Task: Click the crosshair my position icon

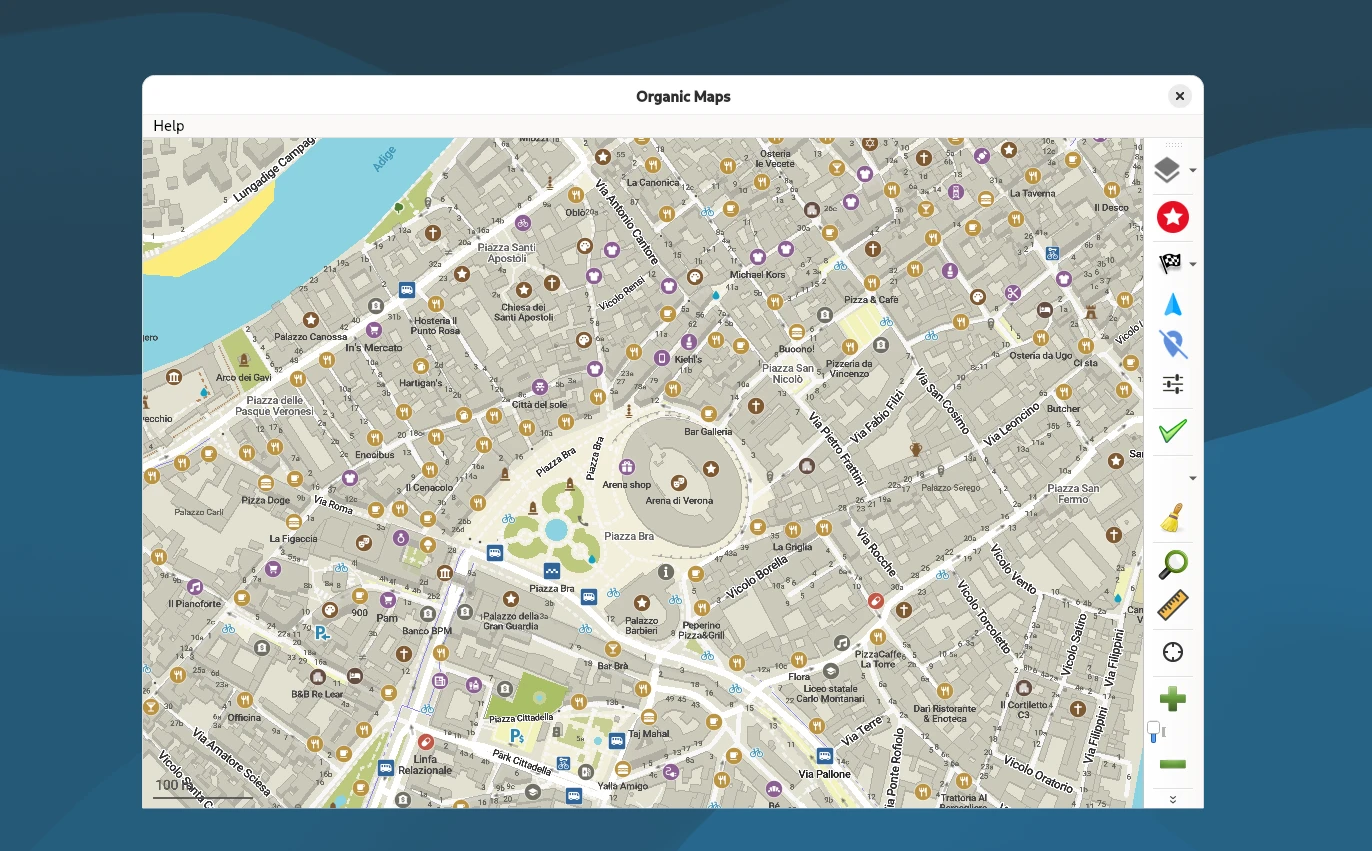Action: pos(1172,652)
